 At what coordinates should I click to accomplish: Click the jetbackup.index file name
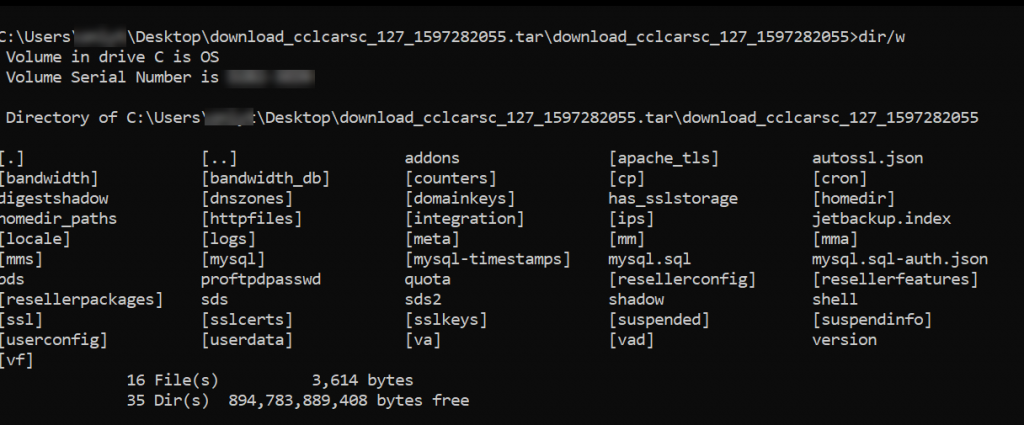click(882, 218)
